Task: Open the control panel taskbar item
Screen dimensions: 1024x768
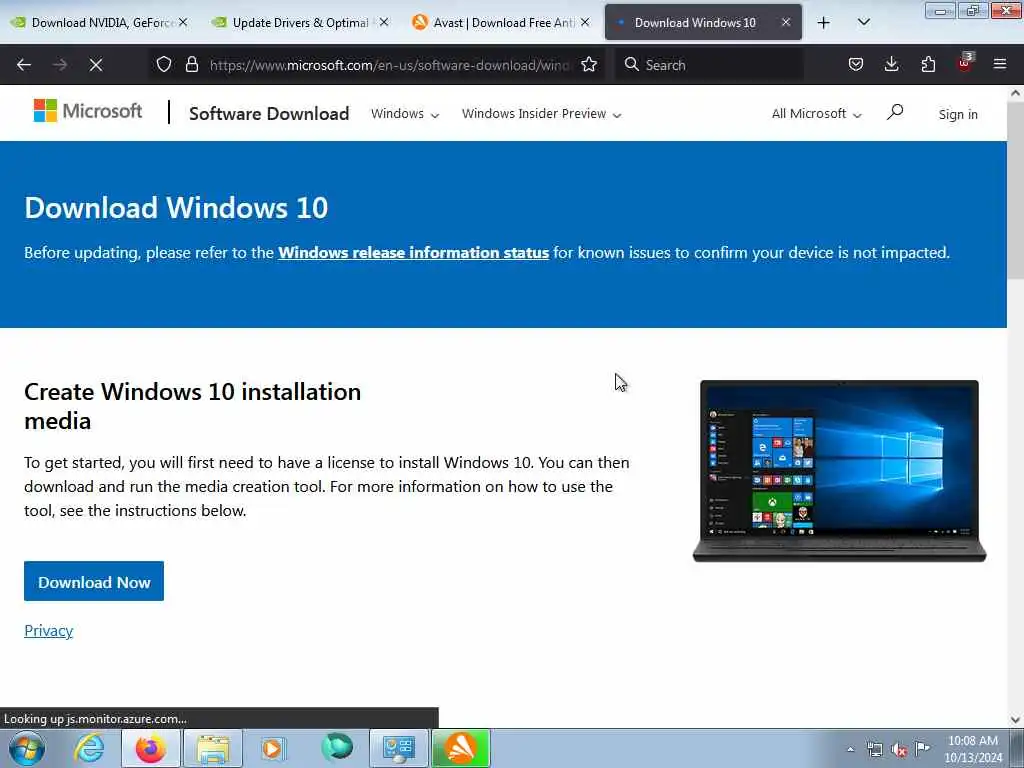Action: (398, 748)
